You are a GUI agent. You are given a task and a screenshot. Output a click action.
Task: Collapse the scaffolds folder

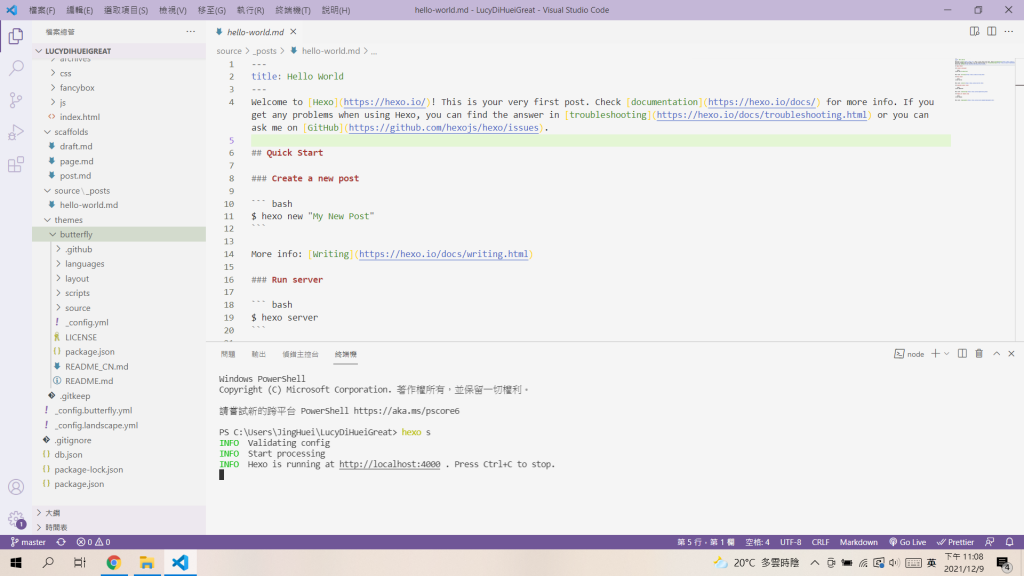pos(119,132)
